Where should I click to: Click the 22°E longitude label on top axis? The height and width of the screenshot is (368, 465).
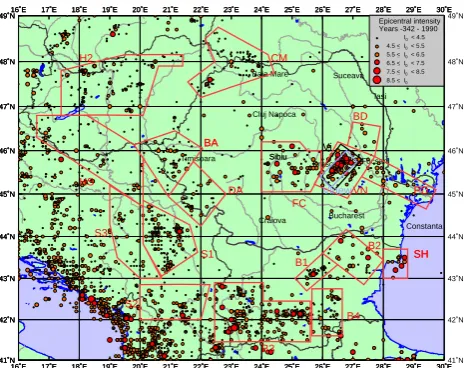coord(201,10)
